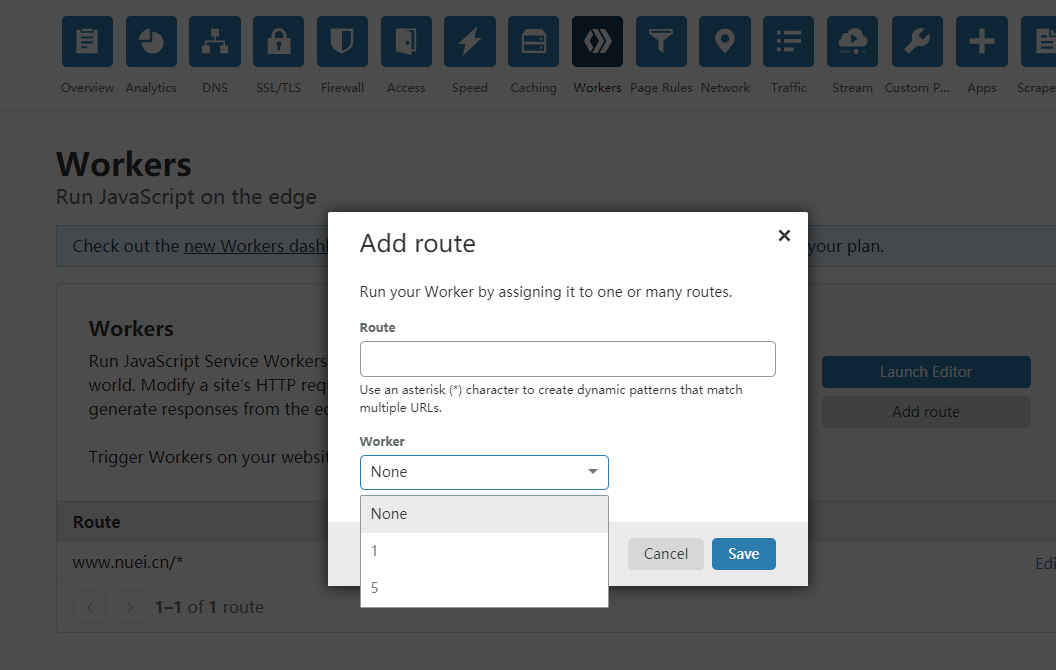Screen dimensions: 1056x670
Task: Go to the DNS settings icon
Action: click(x=215, y=42)
